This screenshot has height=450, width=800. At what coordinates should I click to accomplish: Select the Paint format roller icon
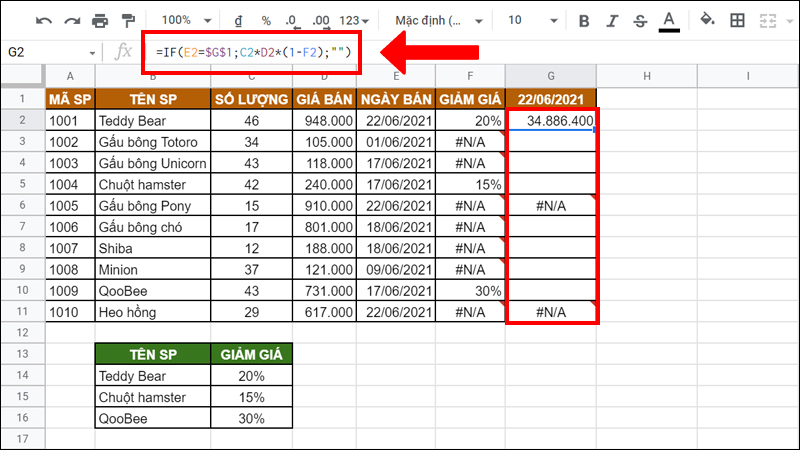click(x=128, y=21)
